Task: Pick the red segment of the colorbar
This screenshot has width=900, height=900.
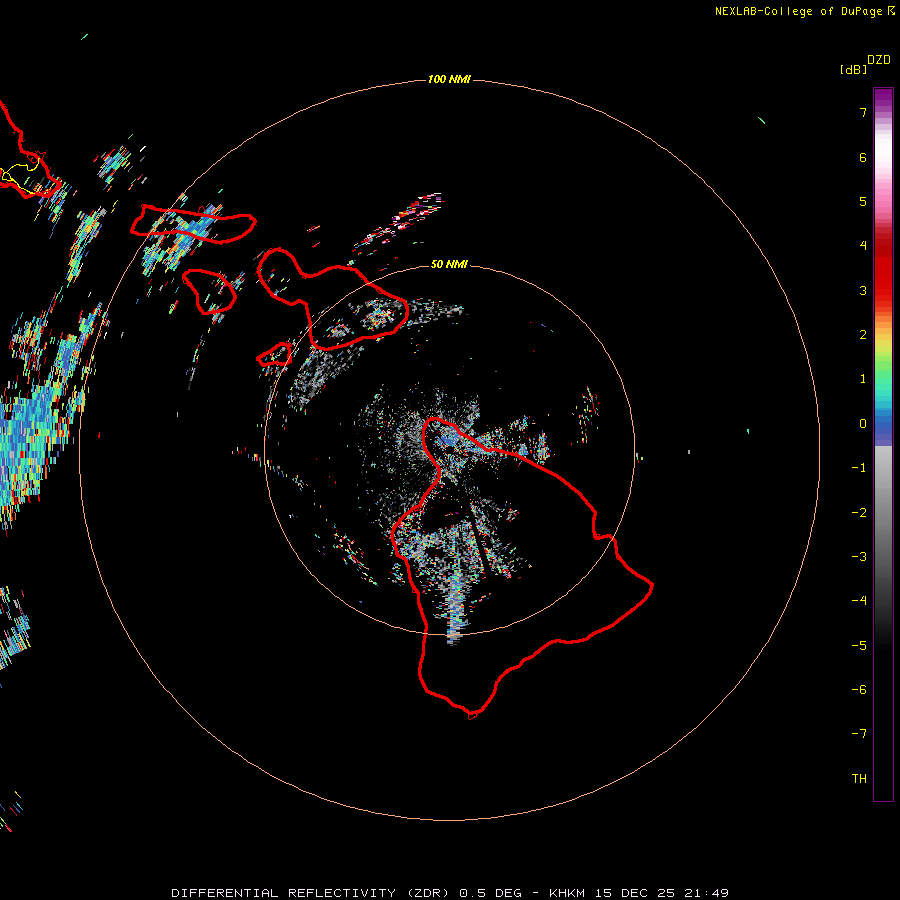Action: [883, 270]
